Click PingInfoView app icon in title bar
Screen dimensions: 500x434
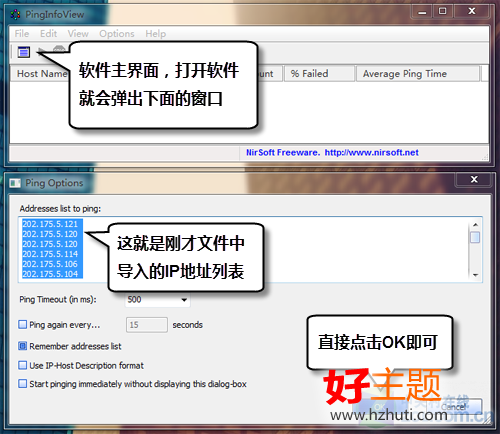pos(15,14)
